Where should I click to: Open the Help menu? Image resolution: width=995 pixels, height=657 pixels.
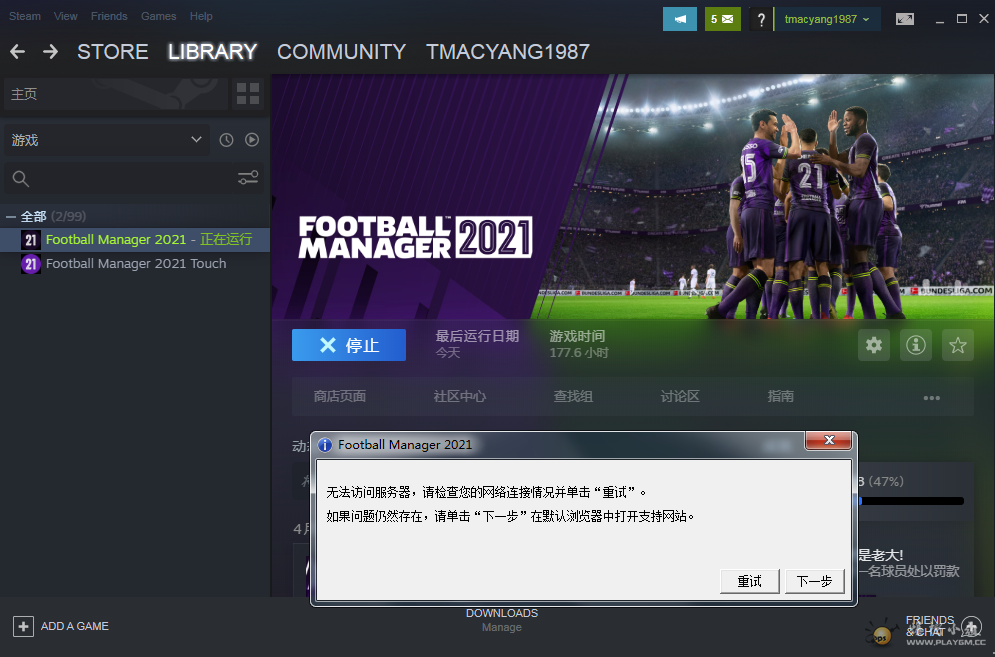coord(201,16)
